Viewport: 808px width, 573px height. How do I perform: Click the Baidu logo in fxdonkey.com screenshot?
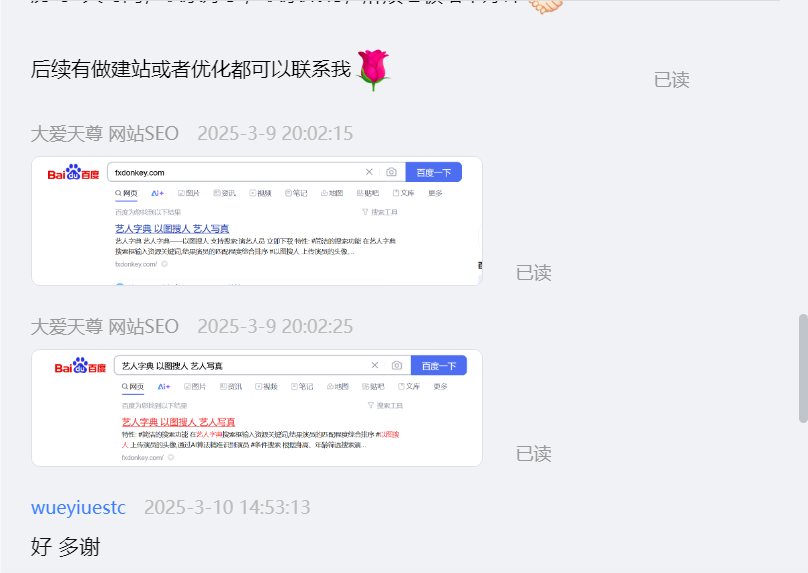coord(74,173)
